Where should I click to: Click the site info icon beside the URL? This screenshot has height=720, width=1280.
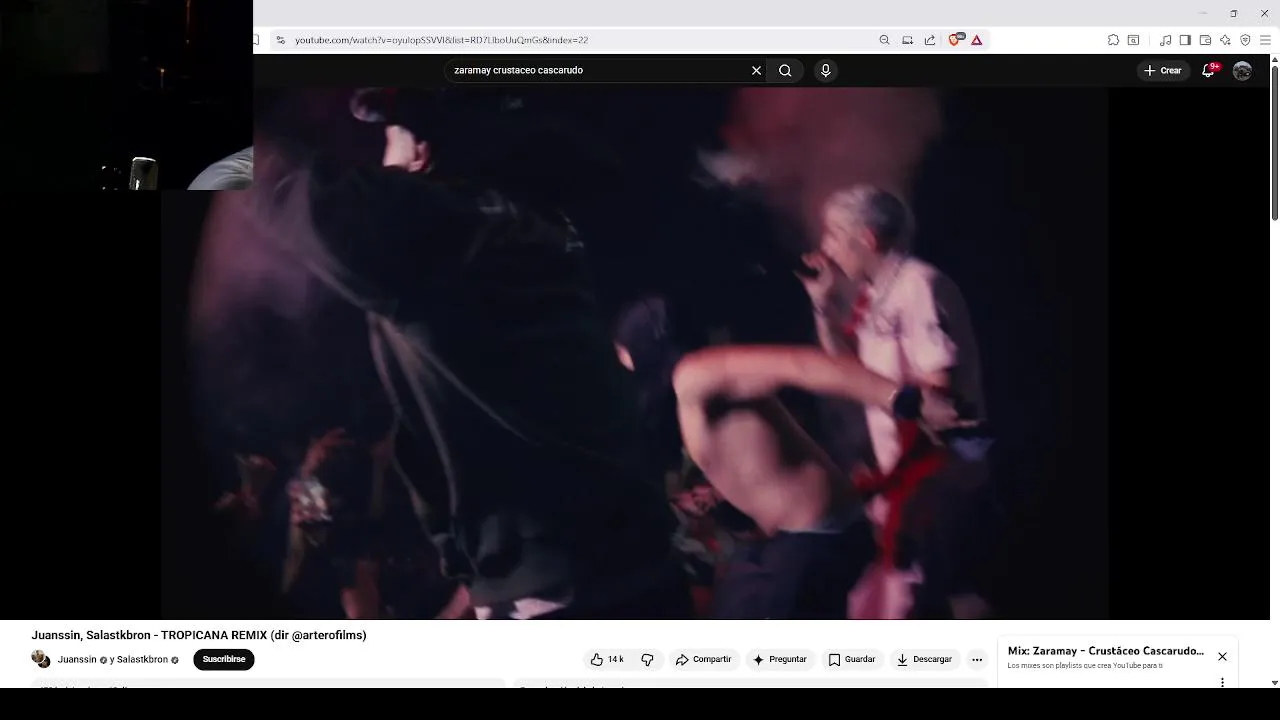tap(281, 40)
